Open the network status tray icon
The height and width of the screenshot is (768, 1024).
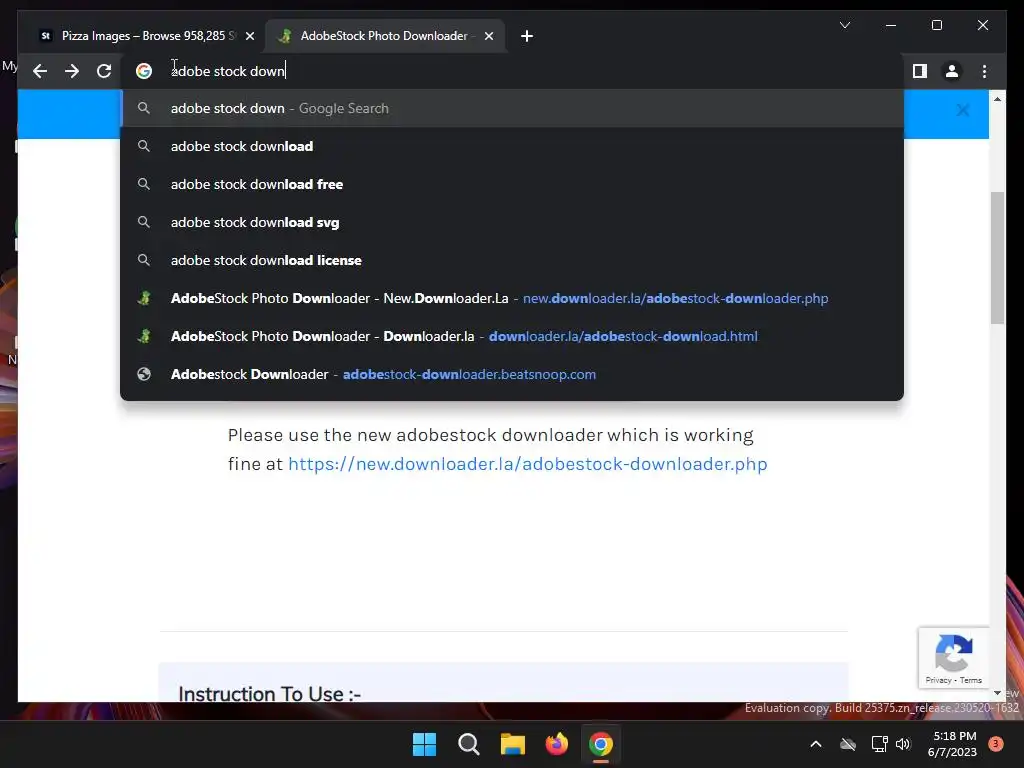tap(879, 744)
